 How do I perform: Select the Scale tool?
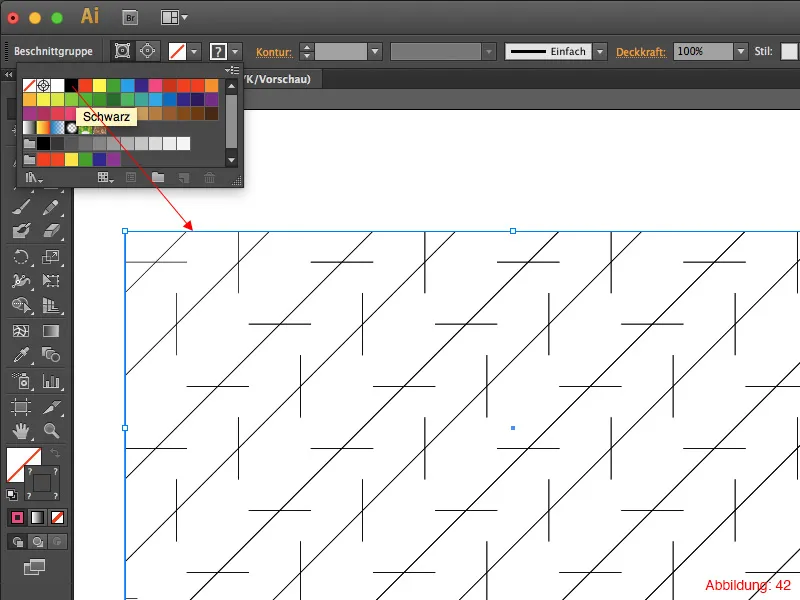pos(51,256)
